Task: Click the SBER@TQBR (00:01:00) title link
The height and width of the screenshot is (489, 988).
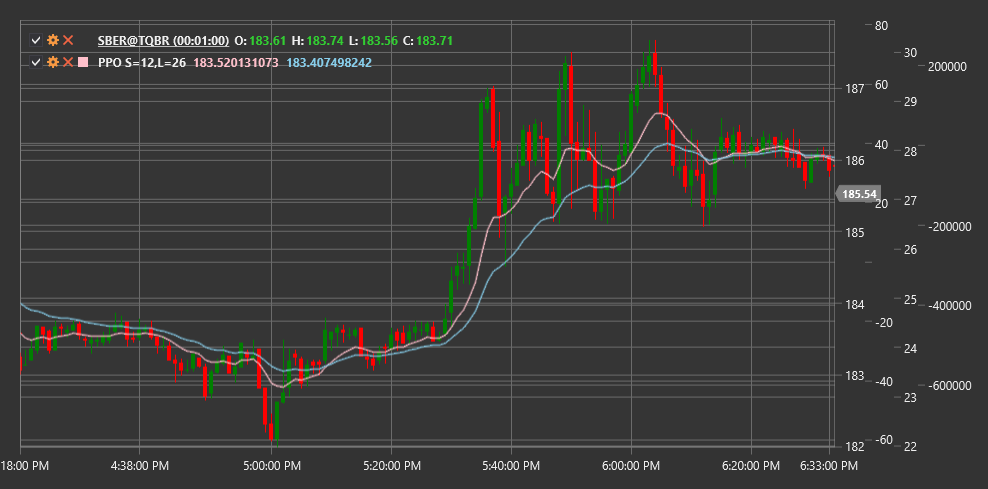Action: point(163,40)
